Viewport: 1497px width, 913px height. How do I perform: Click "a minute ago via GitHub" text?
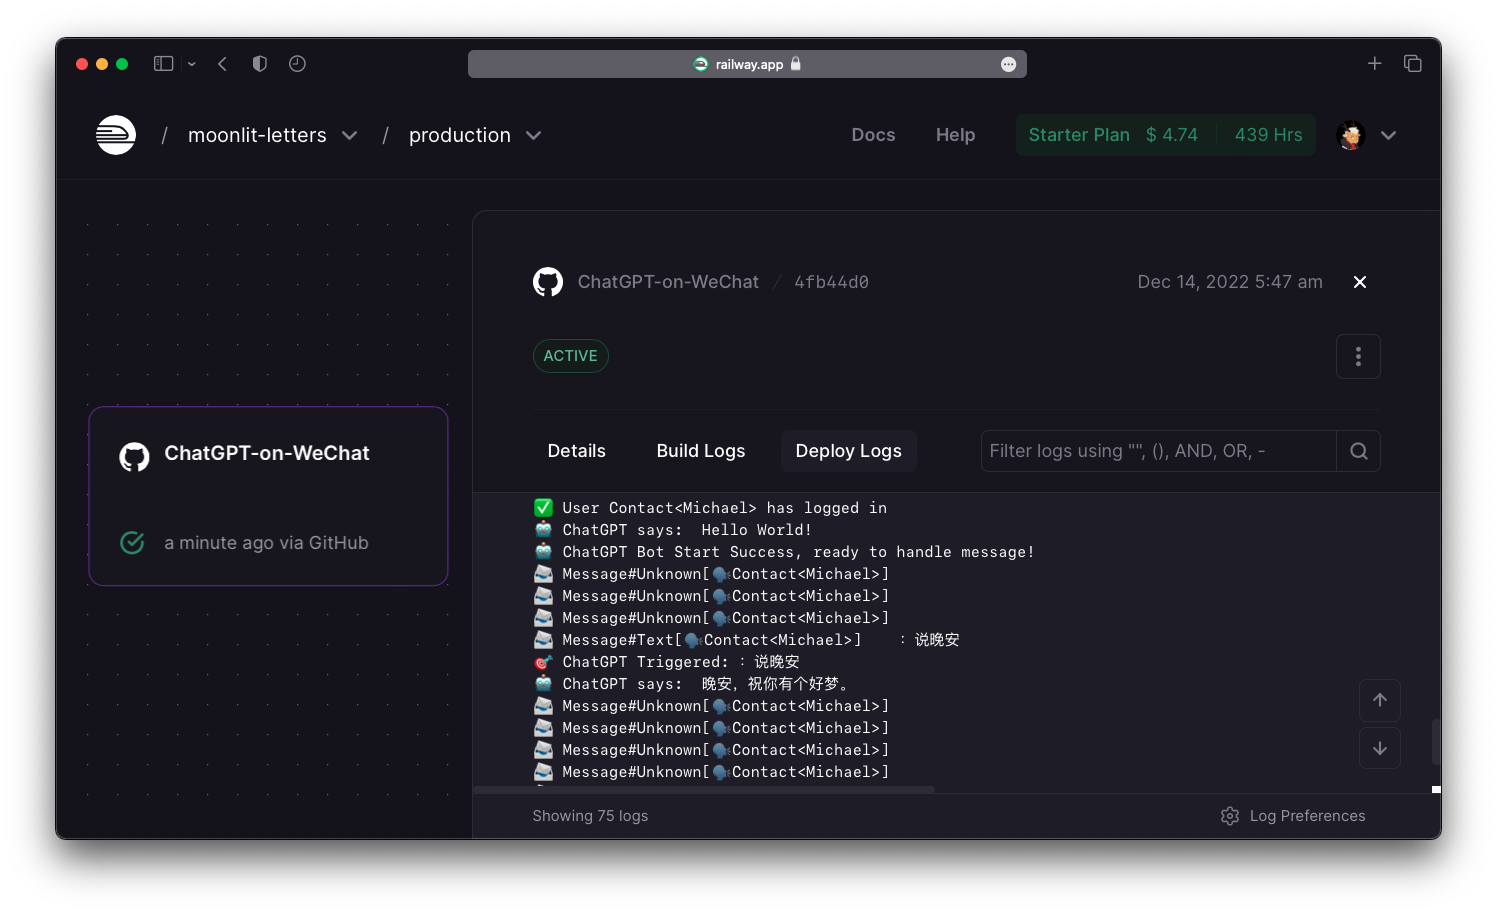tap(266, 543)
